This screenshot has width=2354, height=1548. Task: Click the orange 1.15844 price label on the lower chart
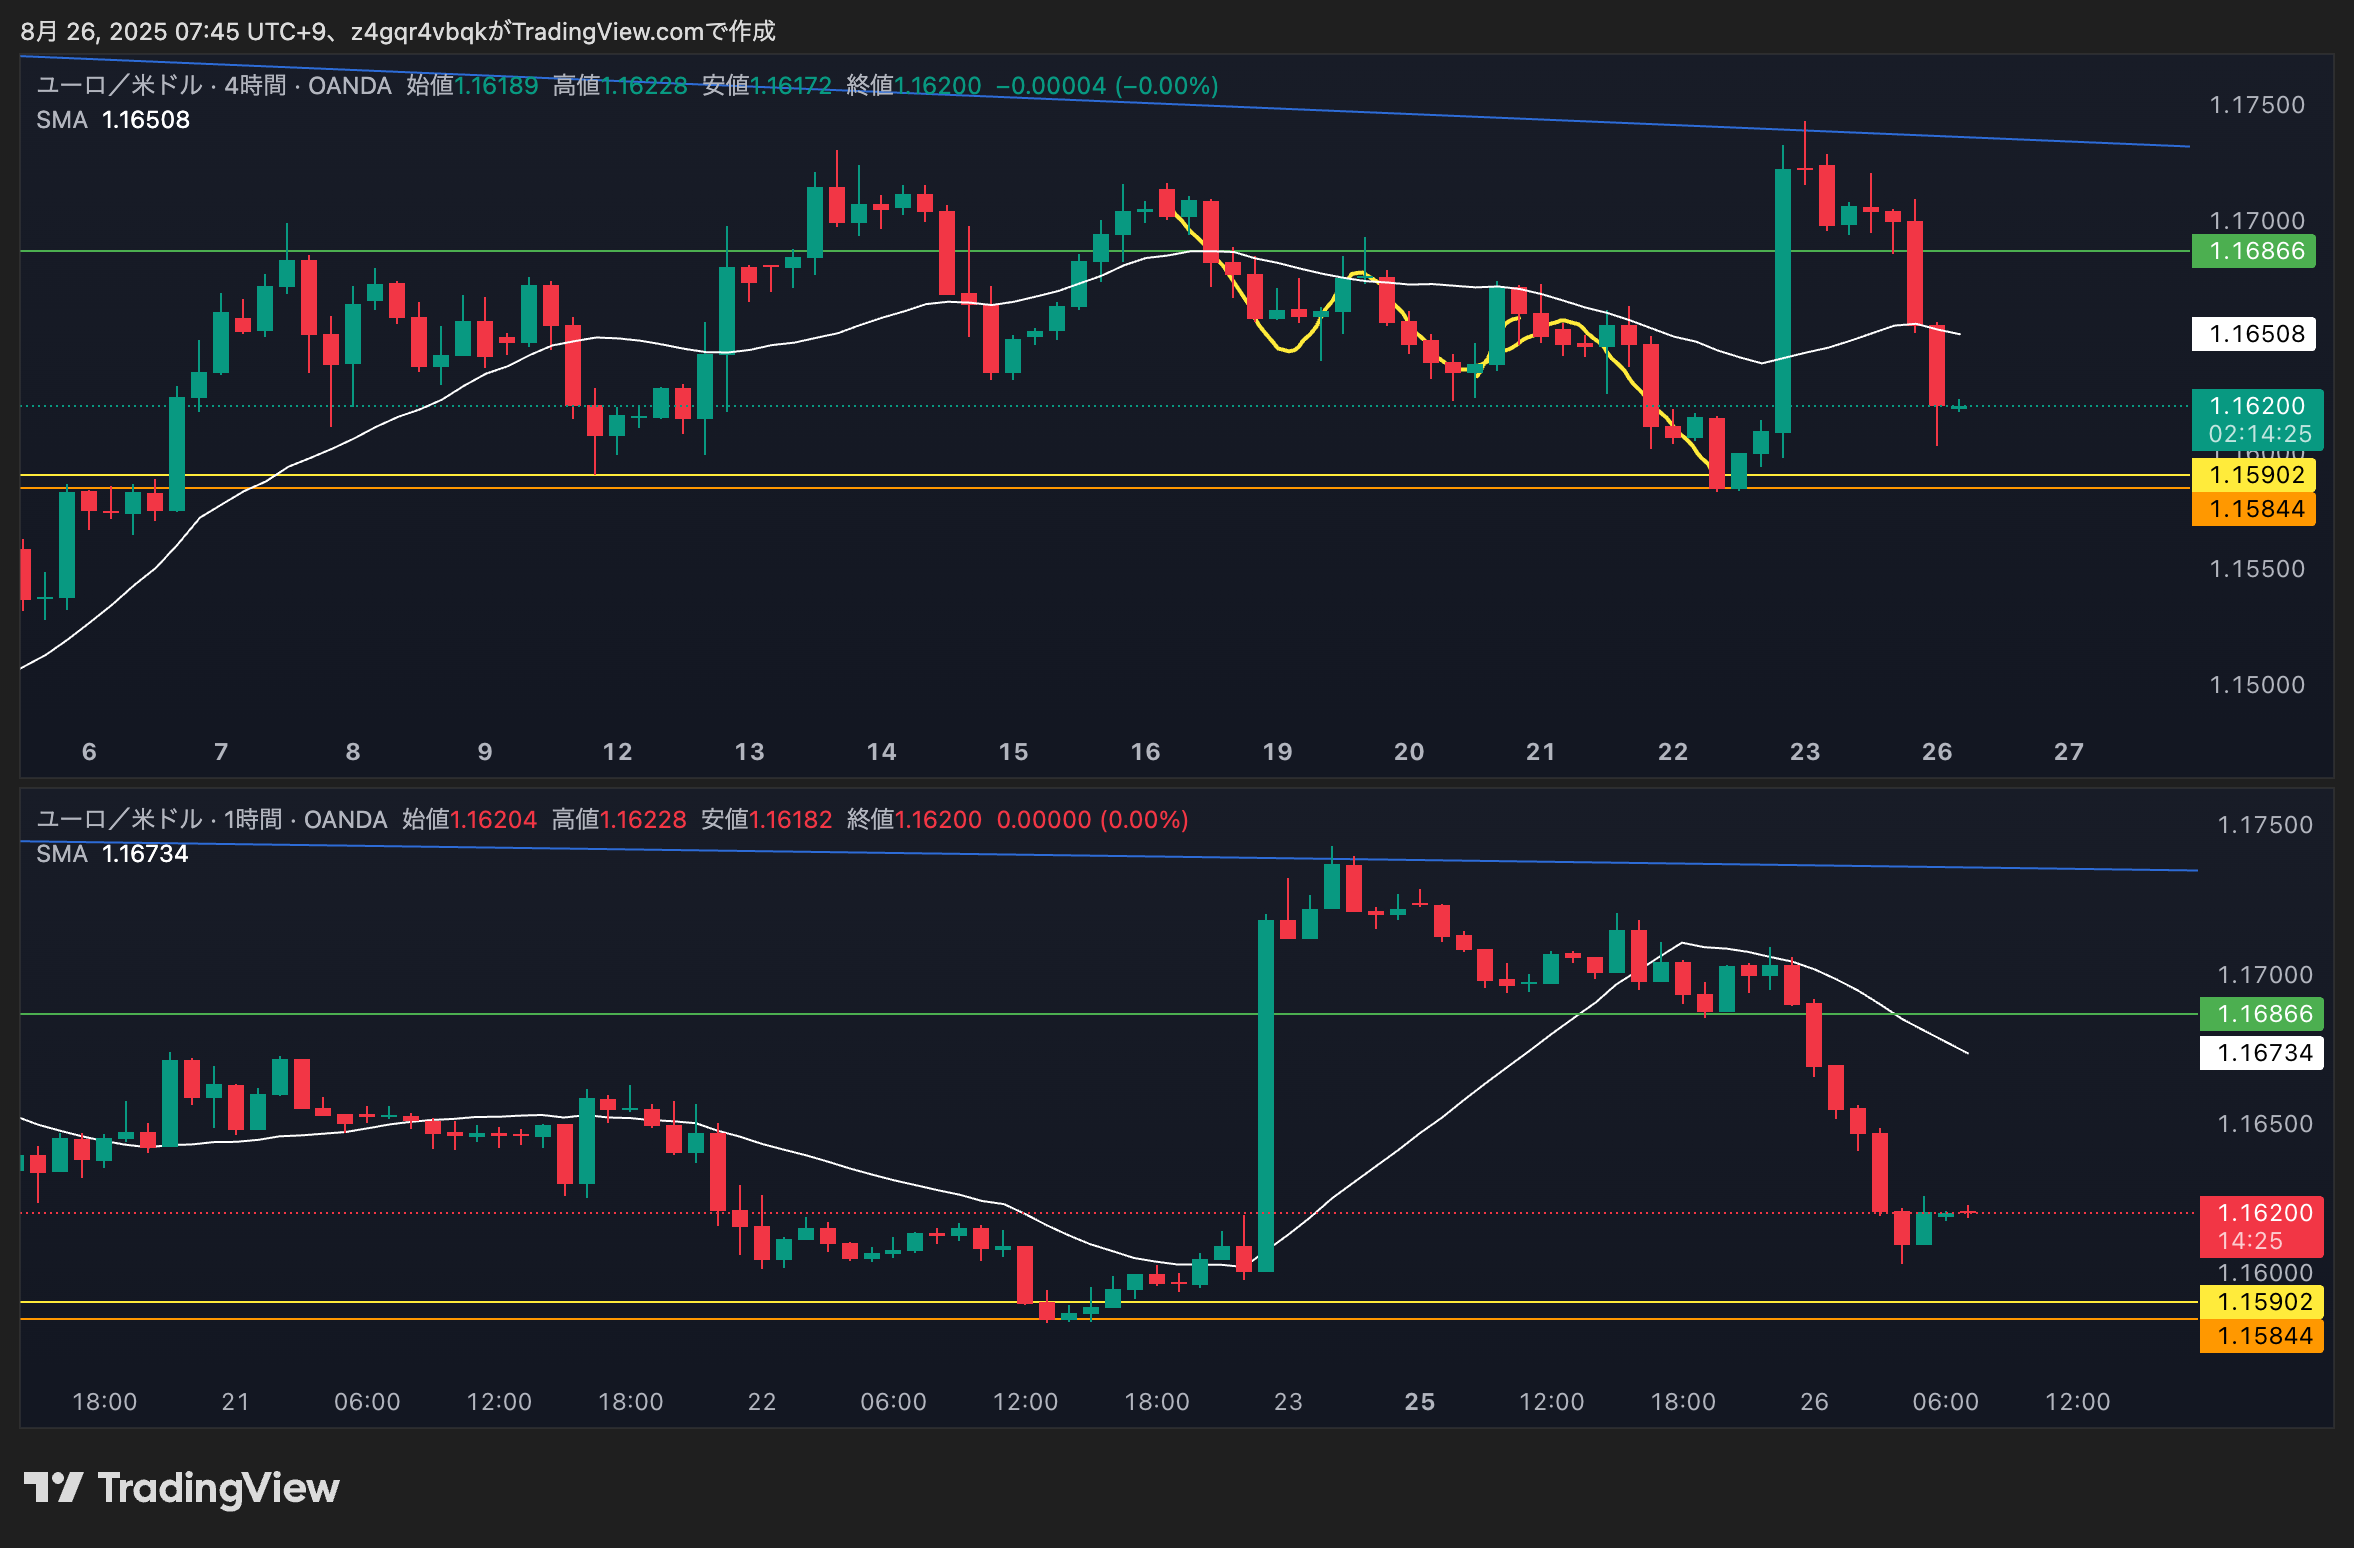[x=2260, y=1336]
